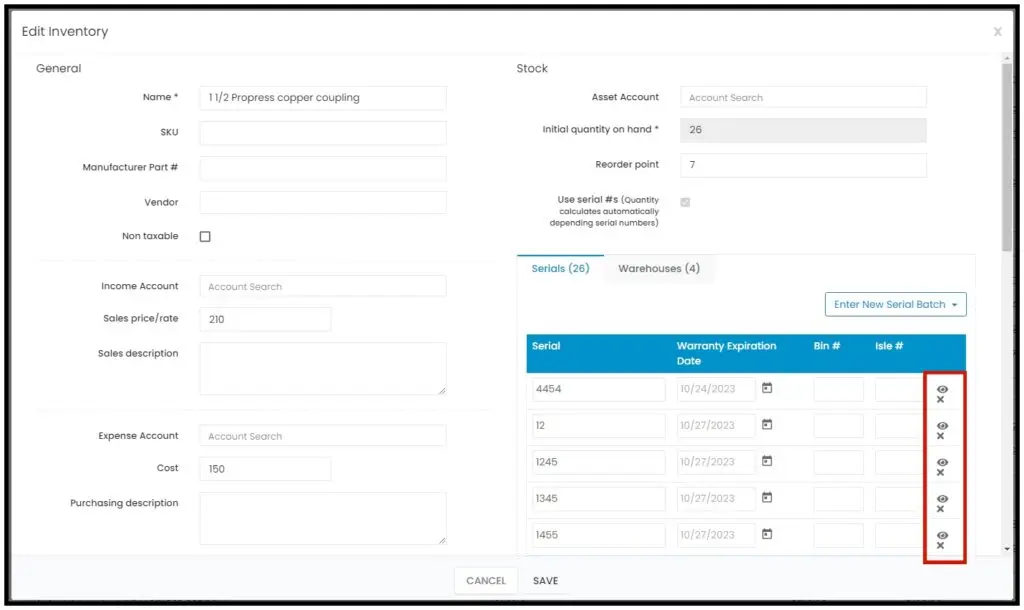
Task: Close the Edit Inventory dialog
Action: coord(997,31)
